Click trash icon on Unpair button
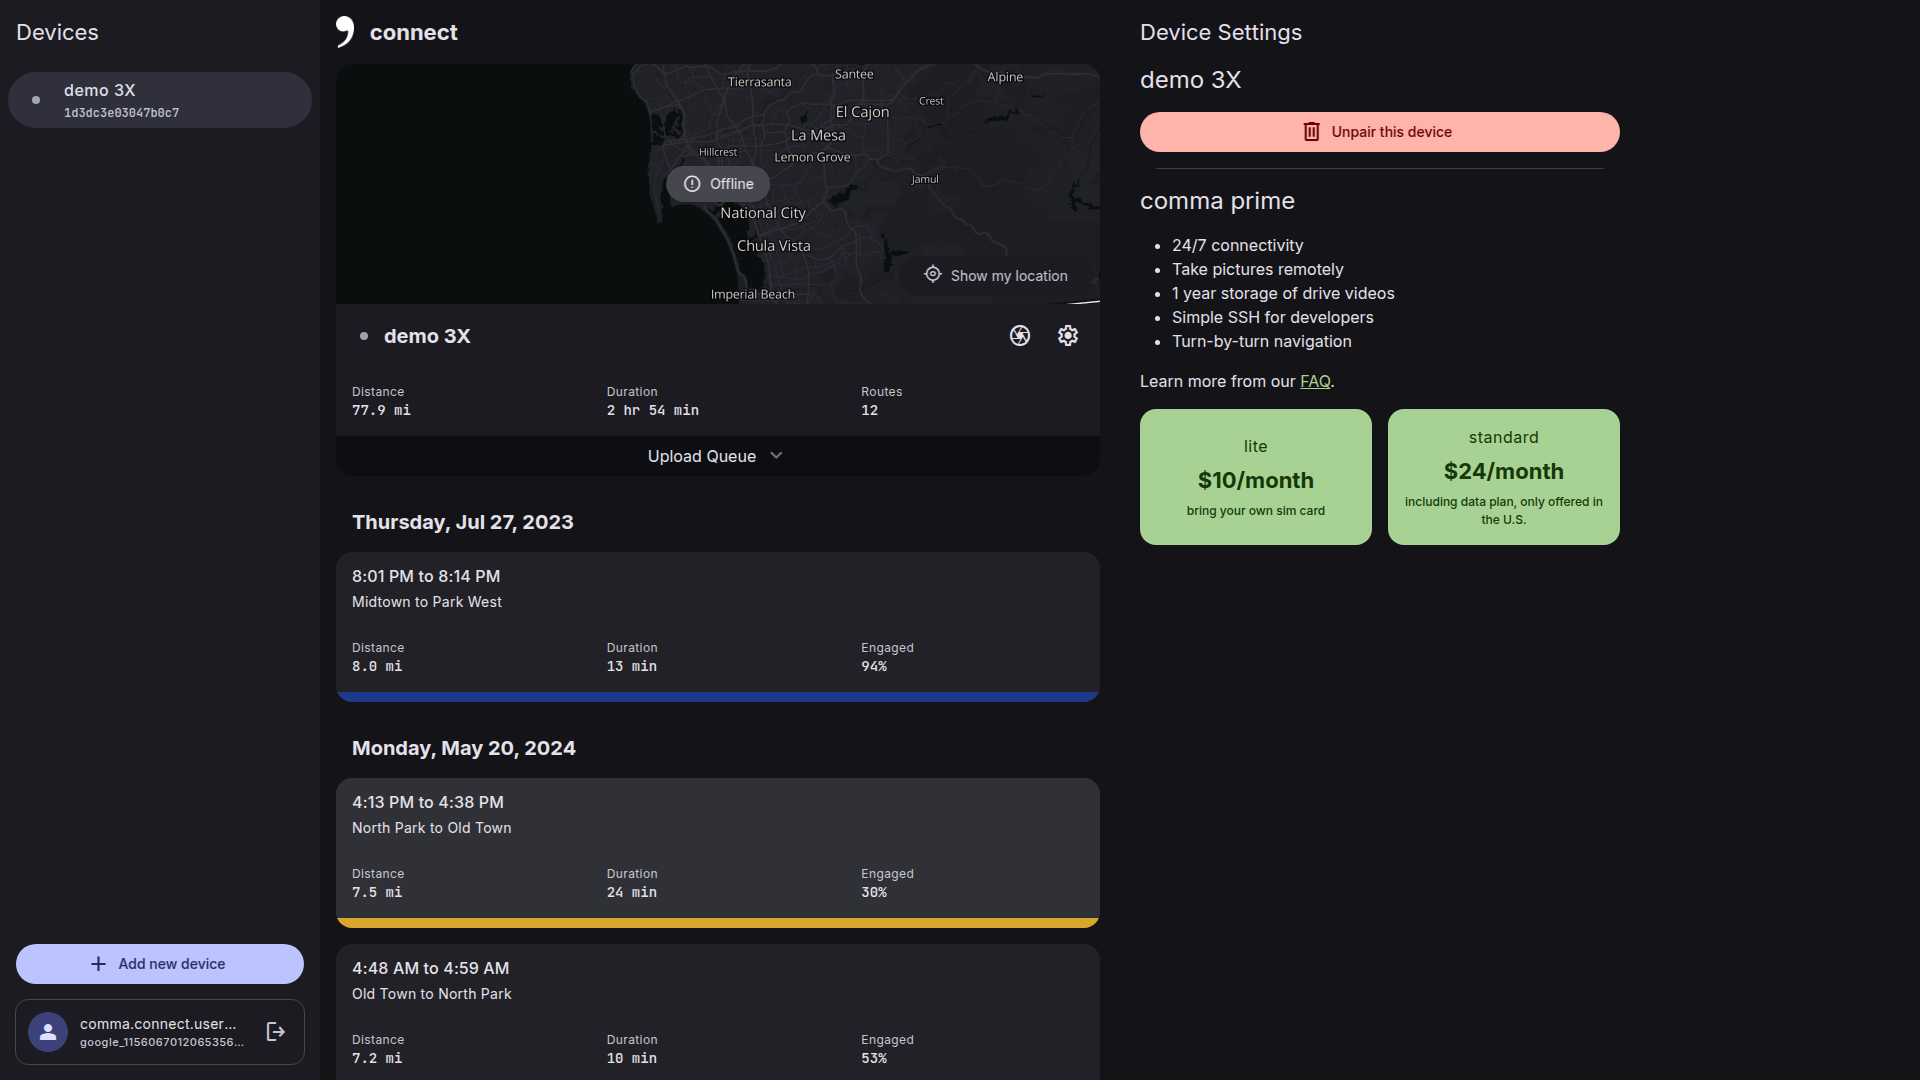Viewport: 1920px width, 1080px height. pos(1311,132)
